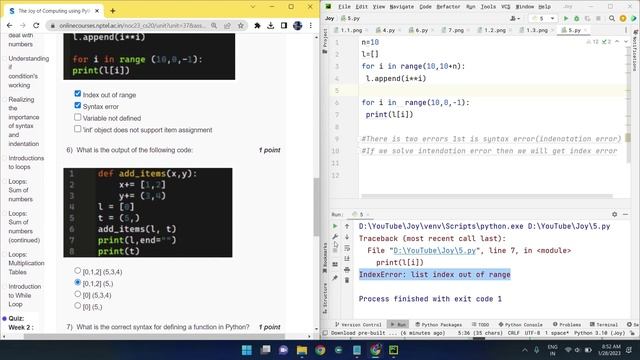Click the editor horizontal scrollbar
The height and width of the screenshot is (360, 640).
(x=487, y=196)
